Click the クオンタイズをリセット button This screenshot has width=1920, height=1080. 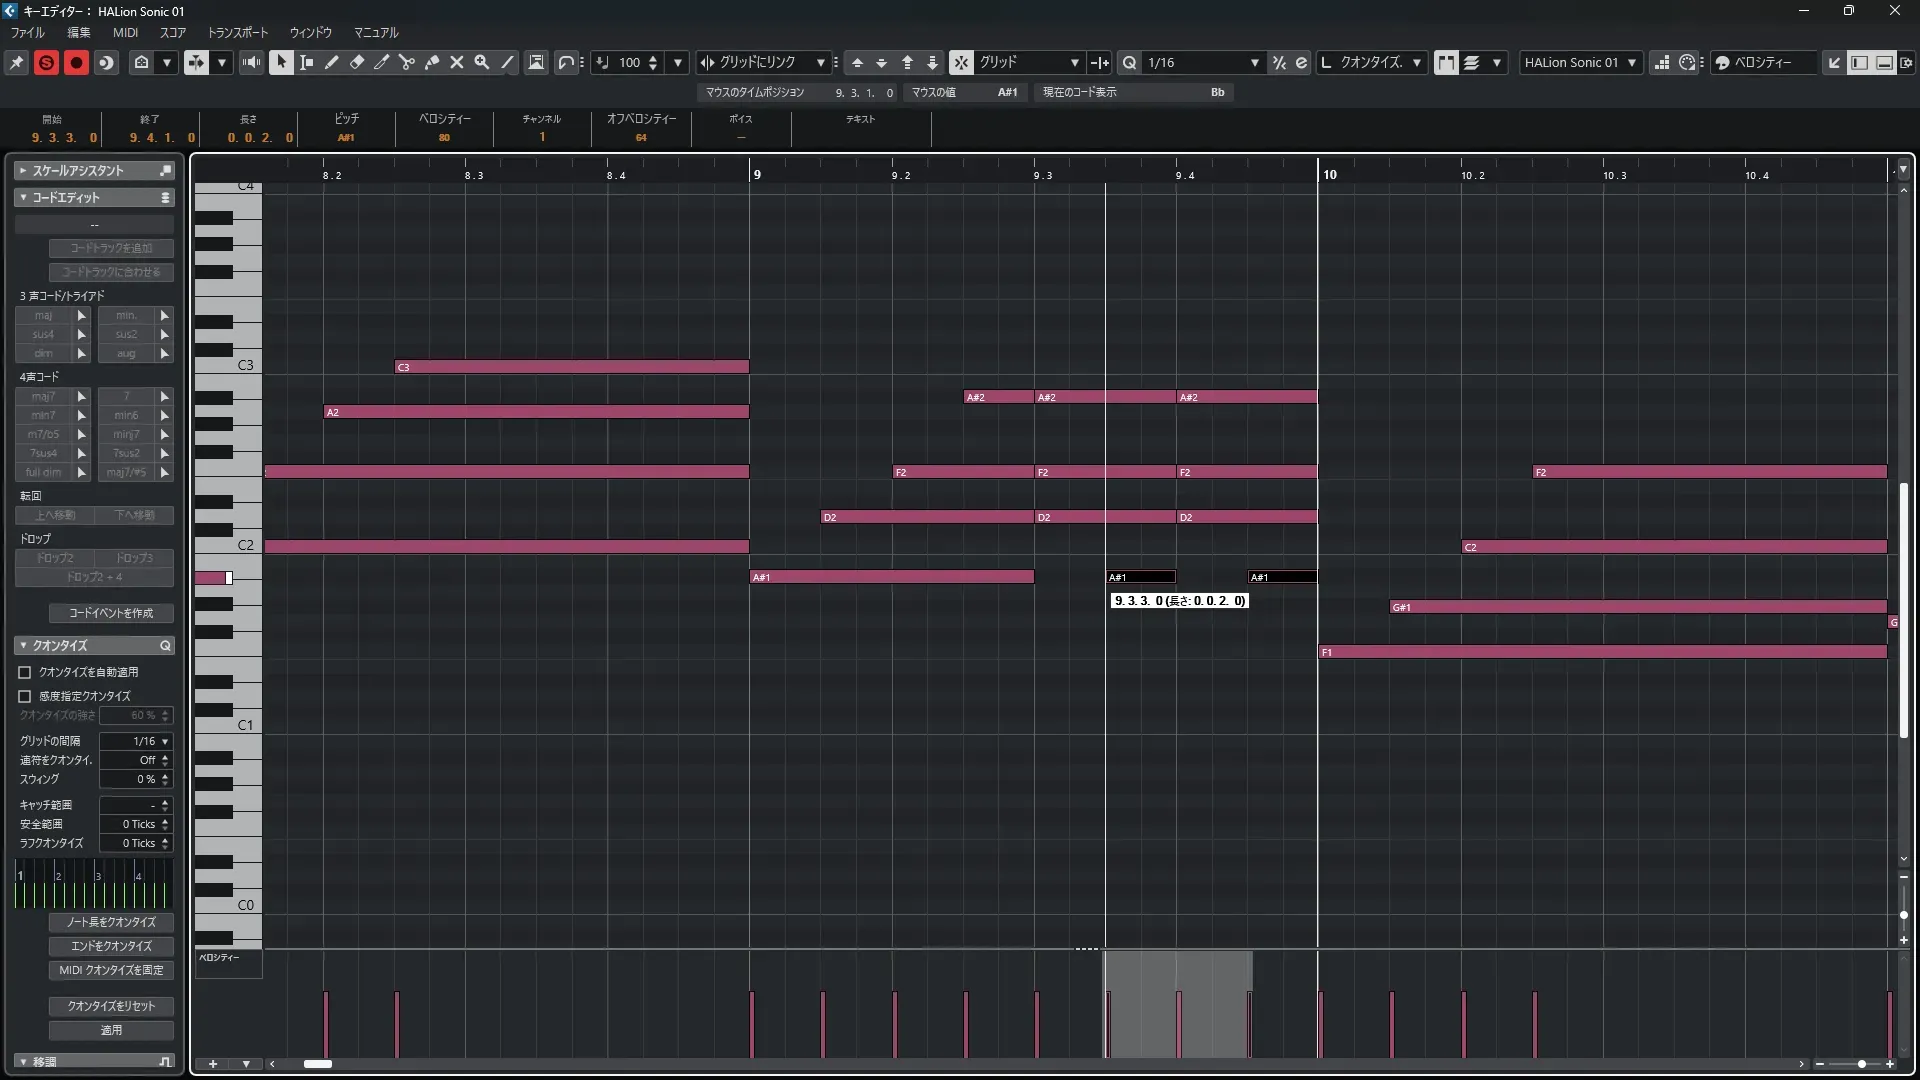(111, 1006)
